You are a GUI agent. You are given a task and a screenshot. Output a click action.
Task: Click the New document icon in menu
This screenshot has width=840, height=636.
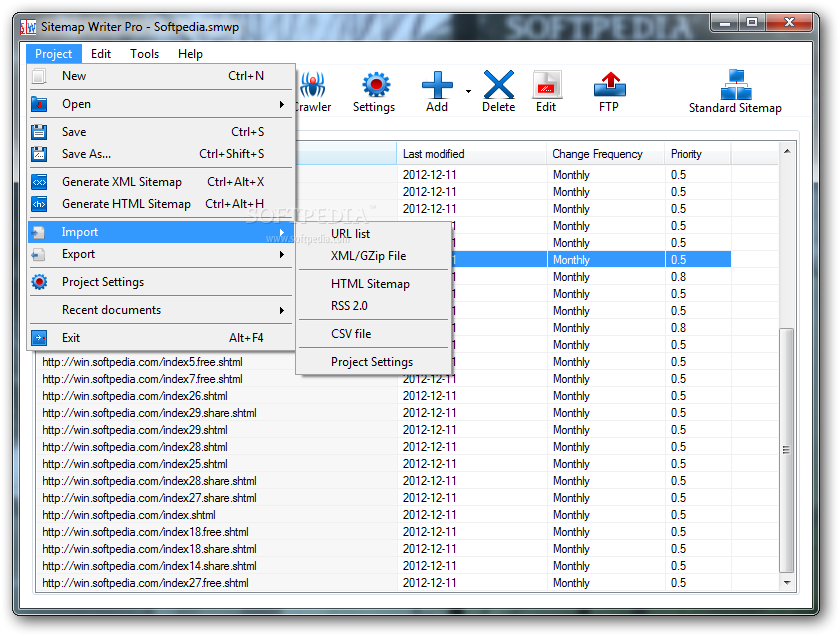[39, 76]
